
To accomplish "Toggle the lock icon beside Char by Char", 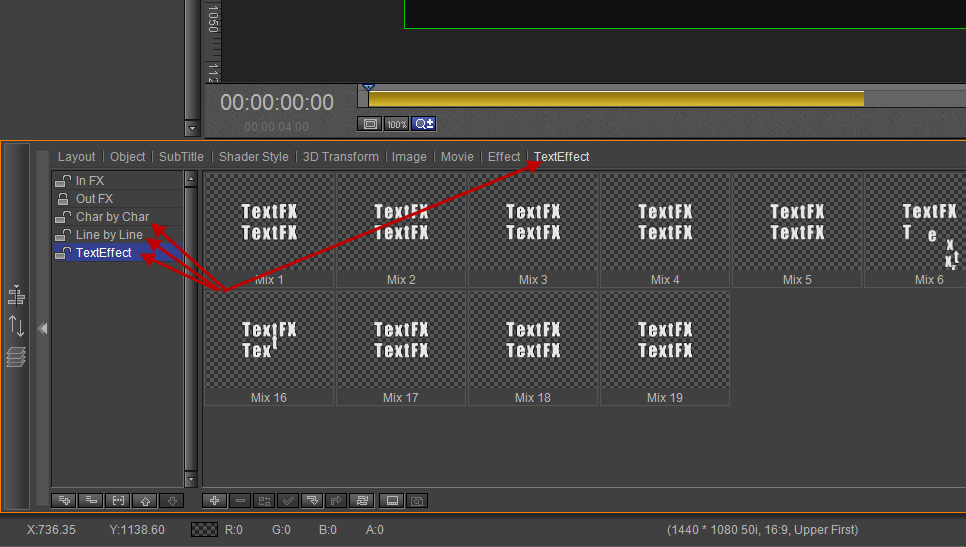I will 63,217.
